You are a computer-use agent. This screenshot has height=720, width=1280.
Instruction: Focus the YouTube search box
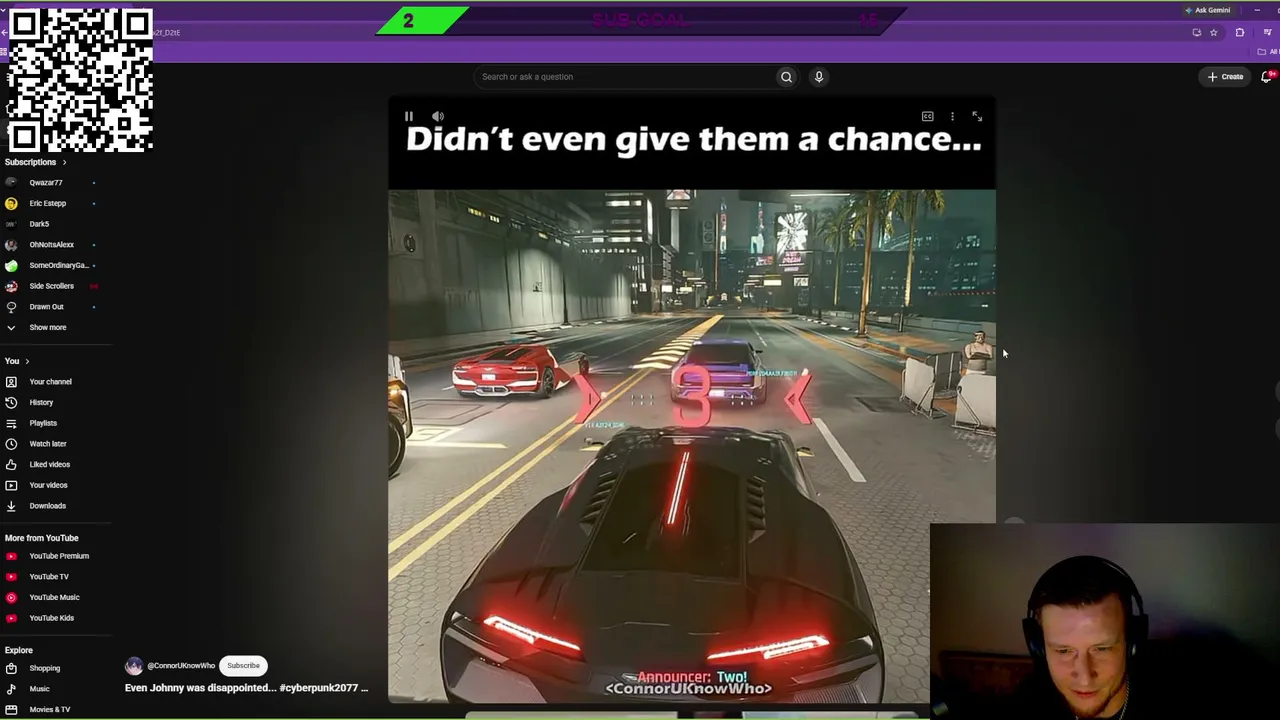[624, 77]
